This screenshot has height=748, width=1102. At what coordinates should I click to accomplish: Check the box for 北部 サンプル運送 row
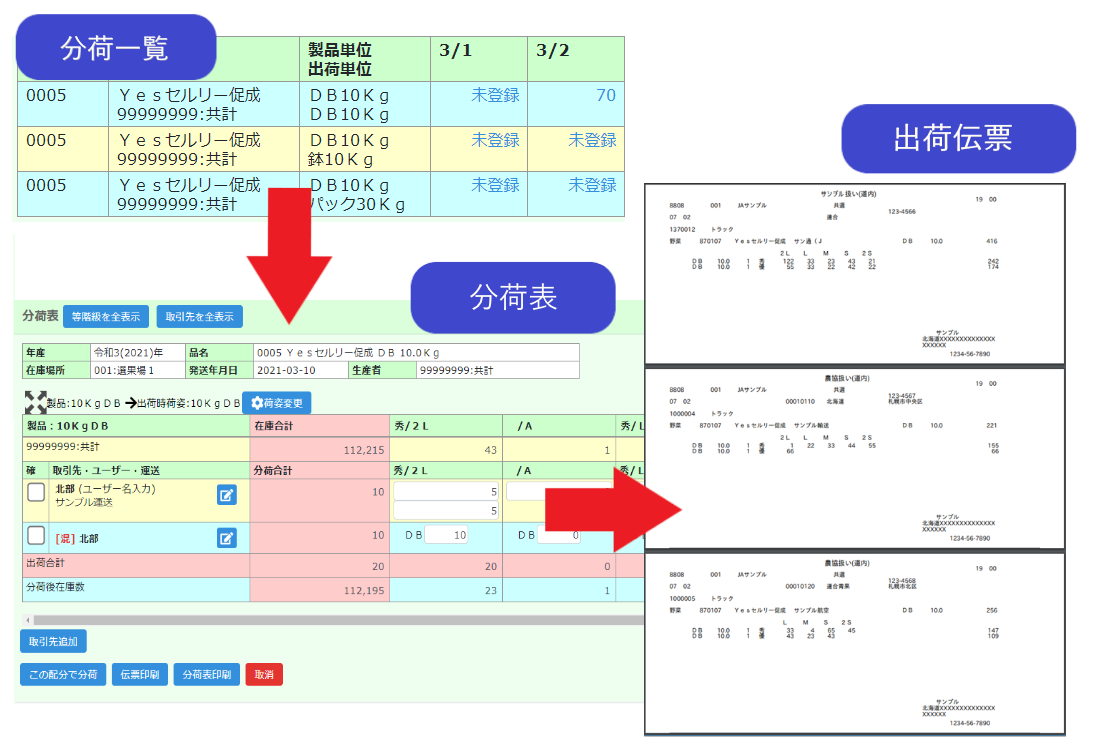point(36,493)
